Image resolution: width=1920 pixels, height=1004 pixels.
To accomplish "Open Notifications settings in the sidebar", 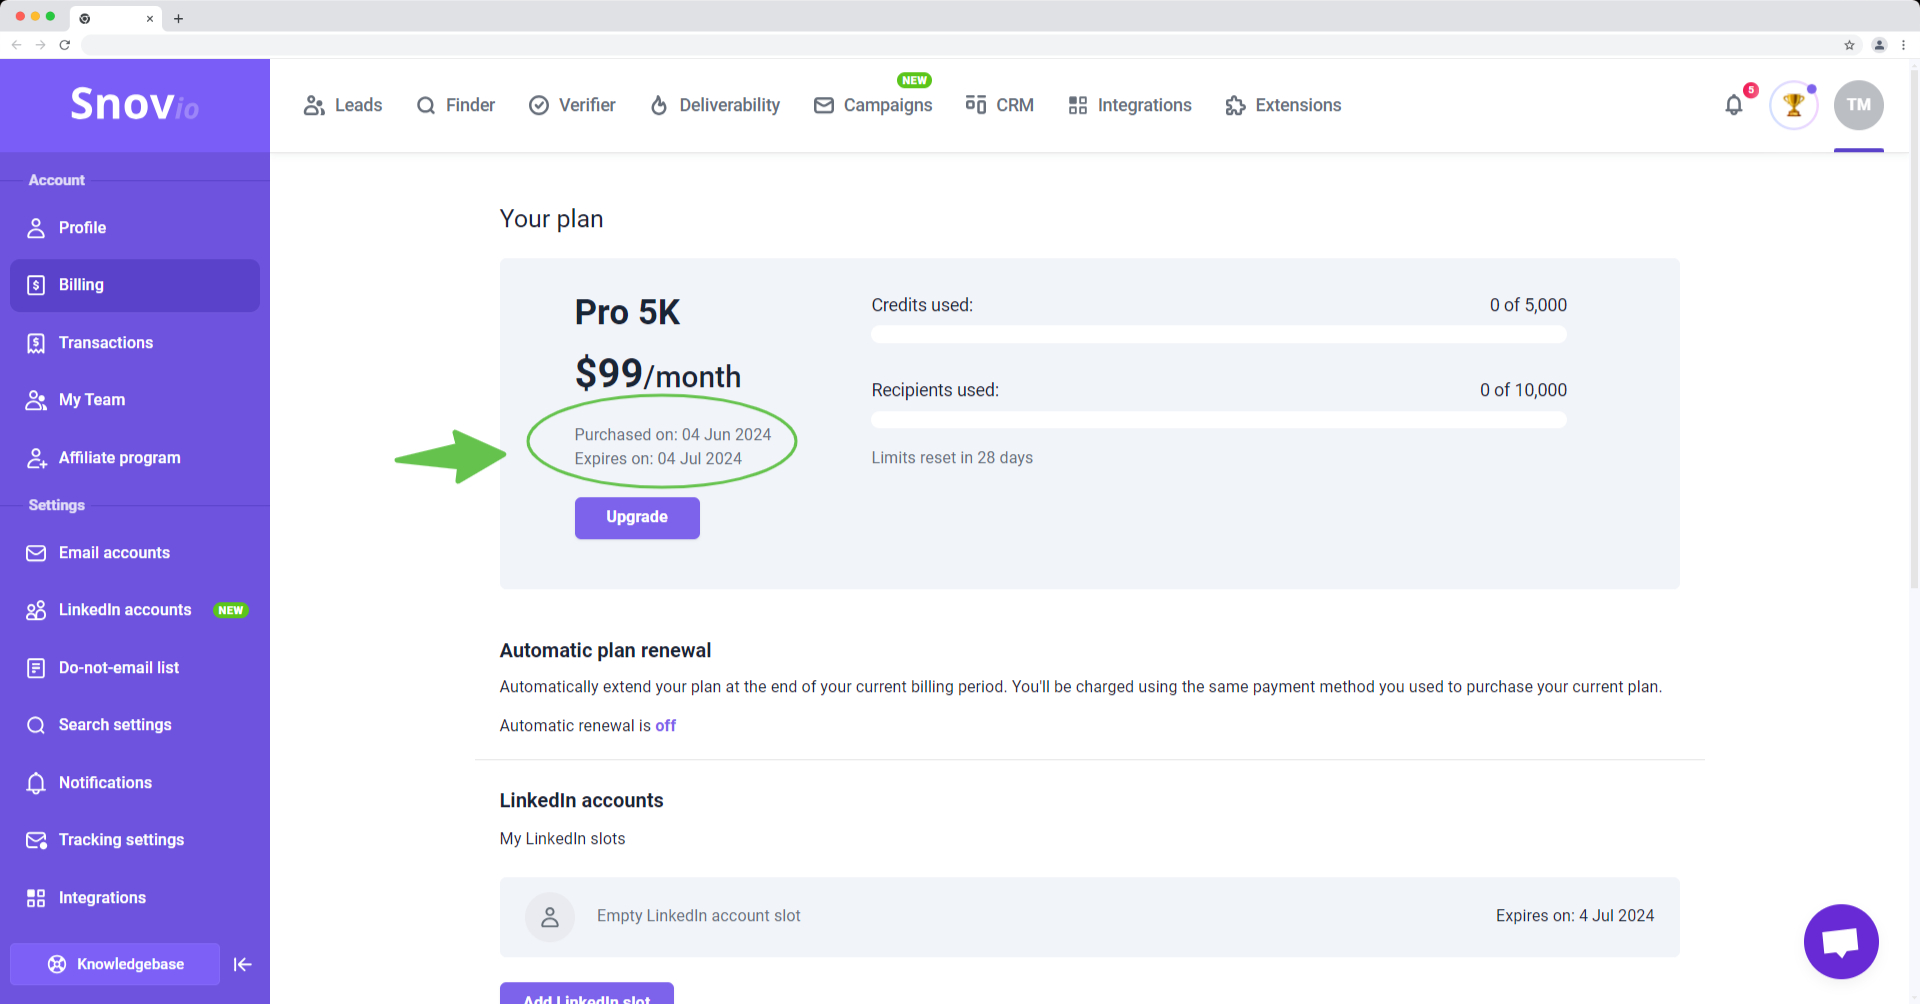I will click(135, 783).
